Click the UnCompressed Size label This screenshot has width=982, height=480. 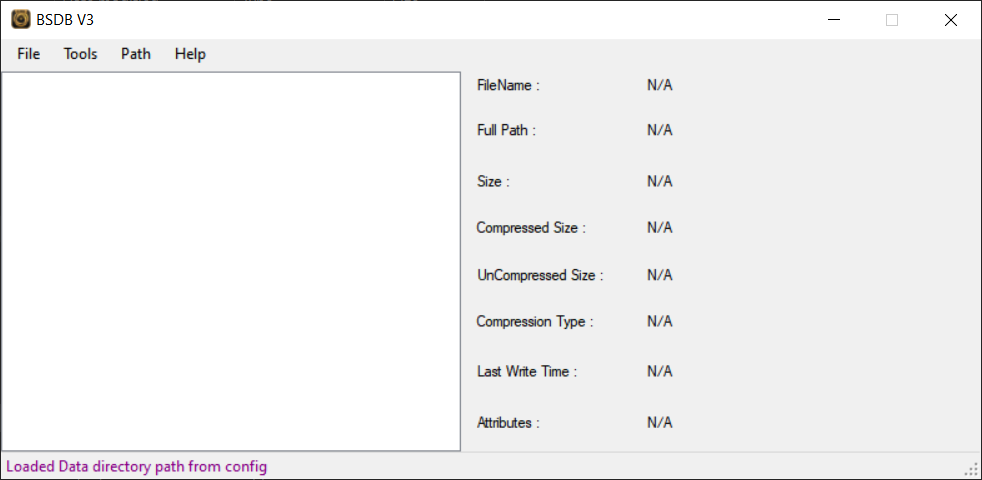[540, 275]
